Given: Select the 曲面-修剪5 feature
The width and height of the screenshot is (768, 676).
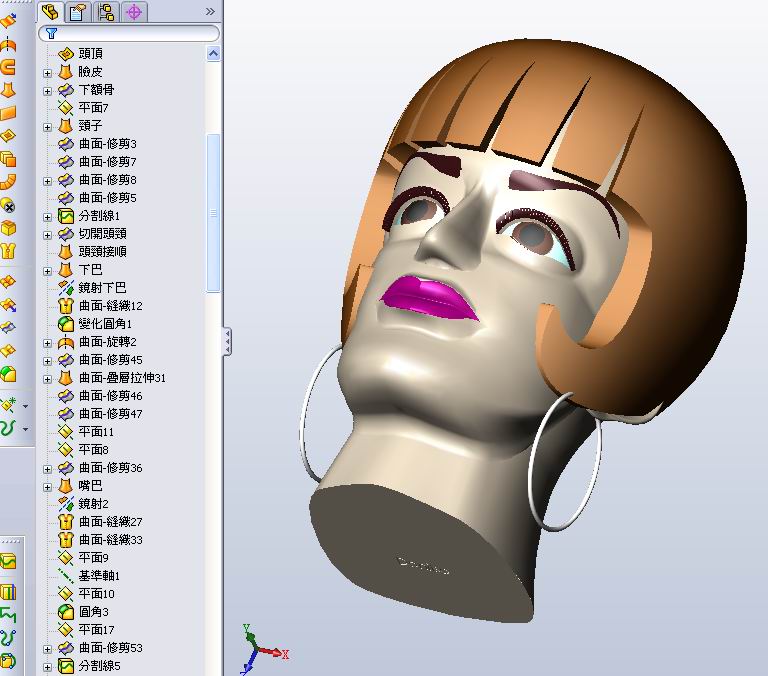Looking at the screenshot, I should coord(108,198).
